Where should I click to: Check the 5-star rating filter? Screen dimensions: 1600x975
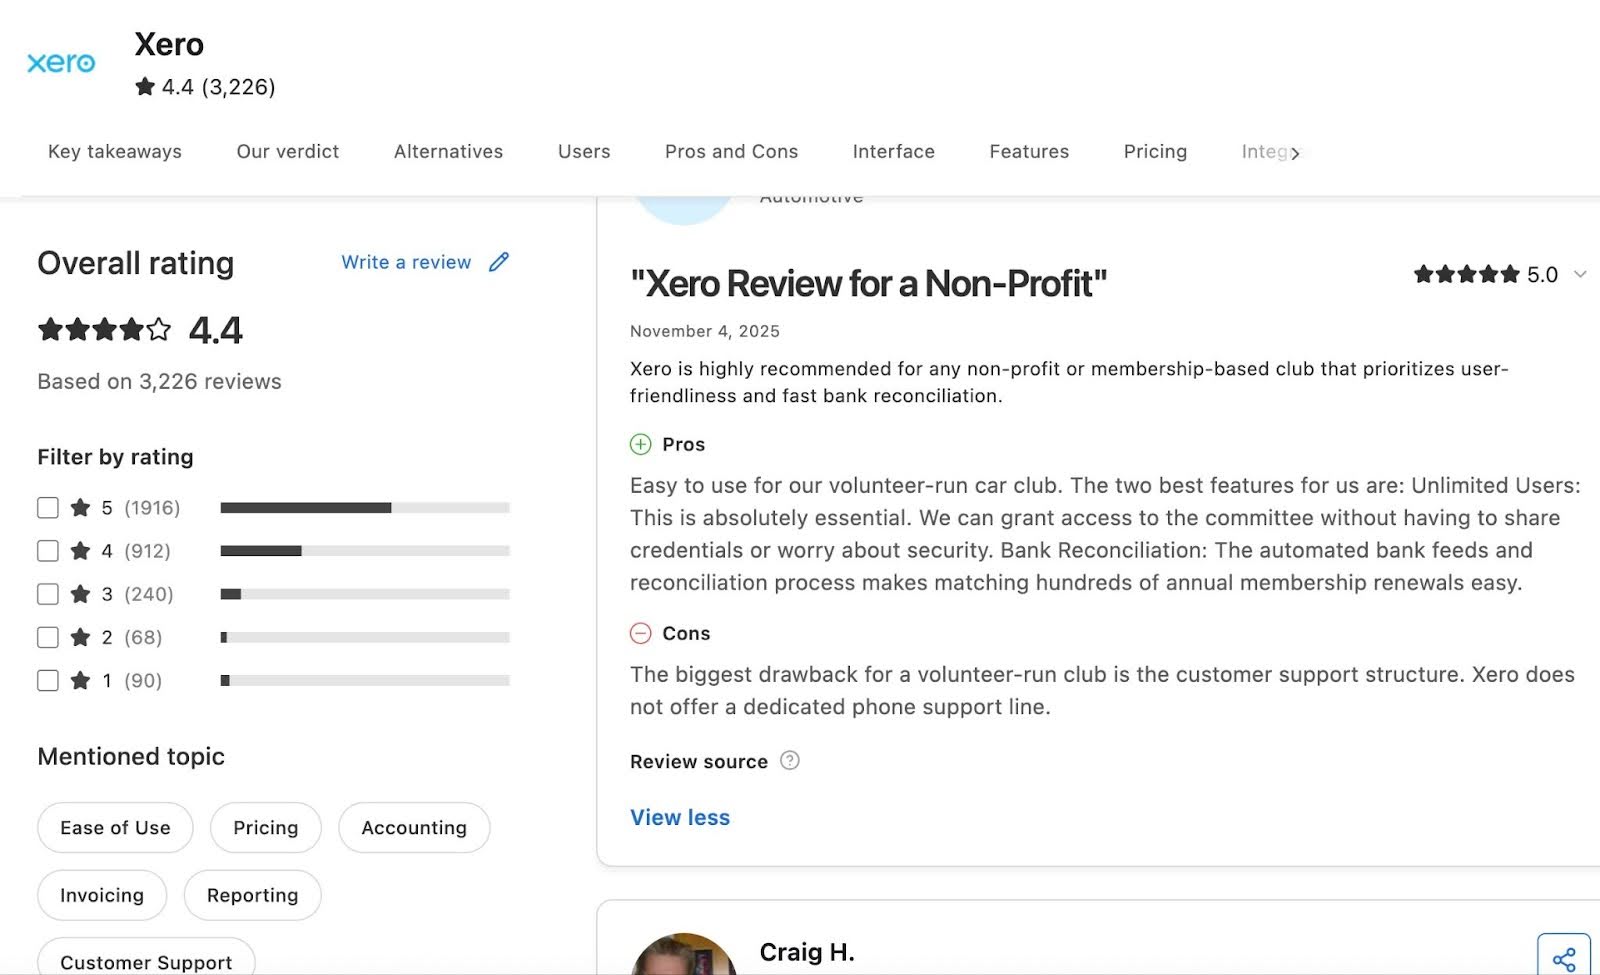(x=47, y=507)
